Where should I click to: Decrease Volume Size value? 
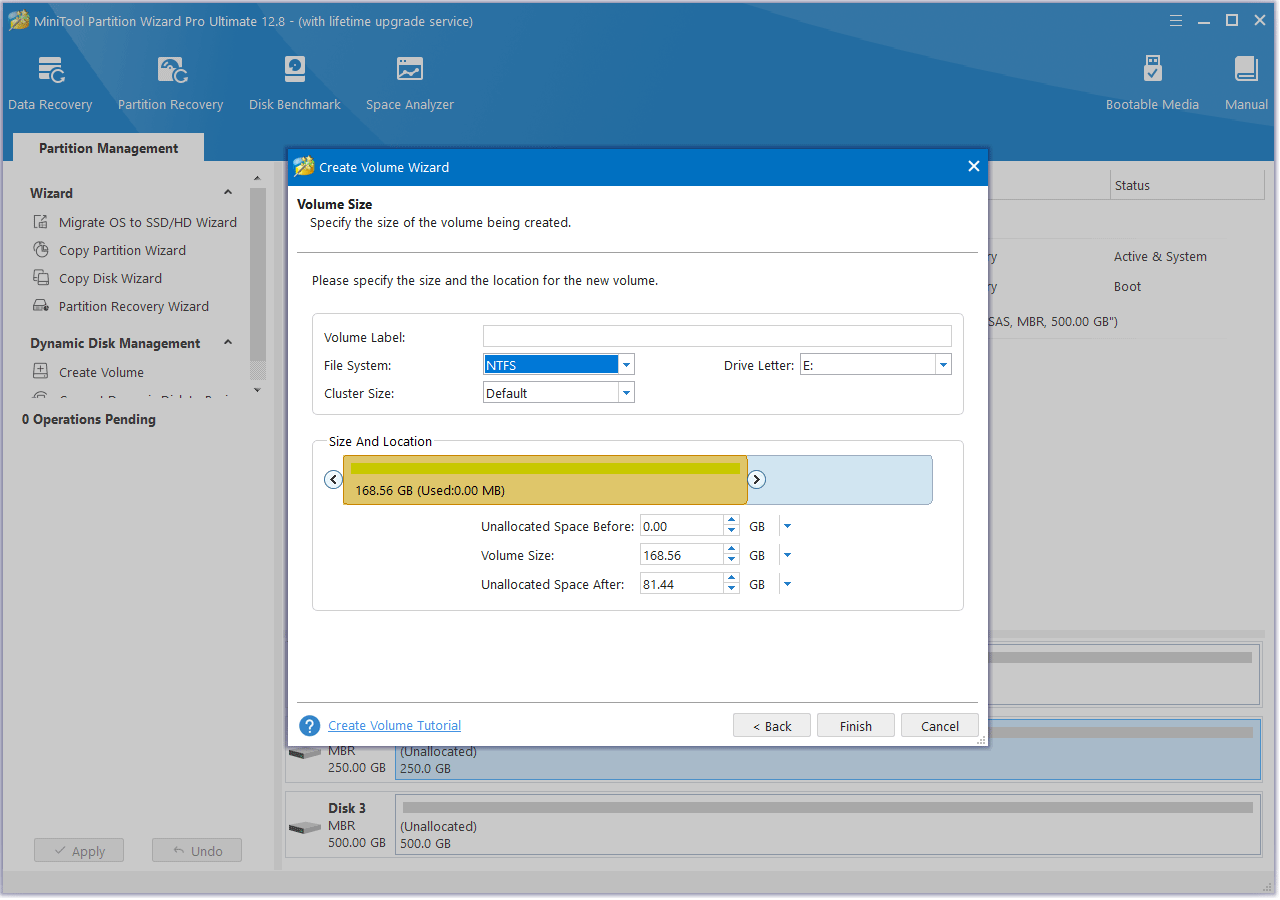tap(732, 560)
